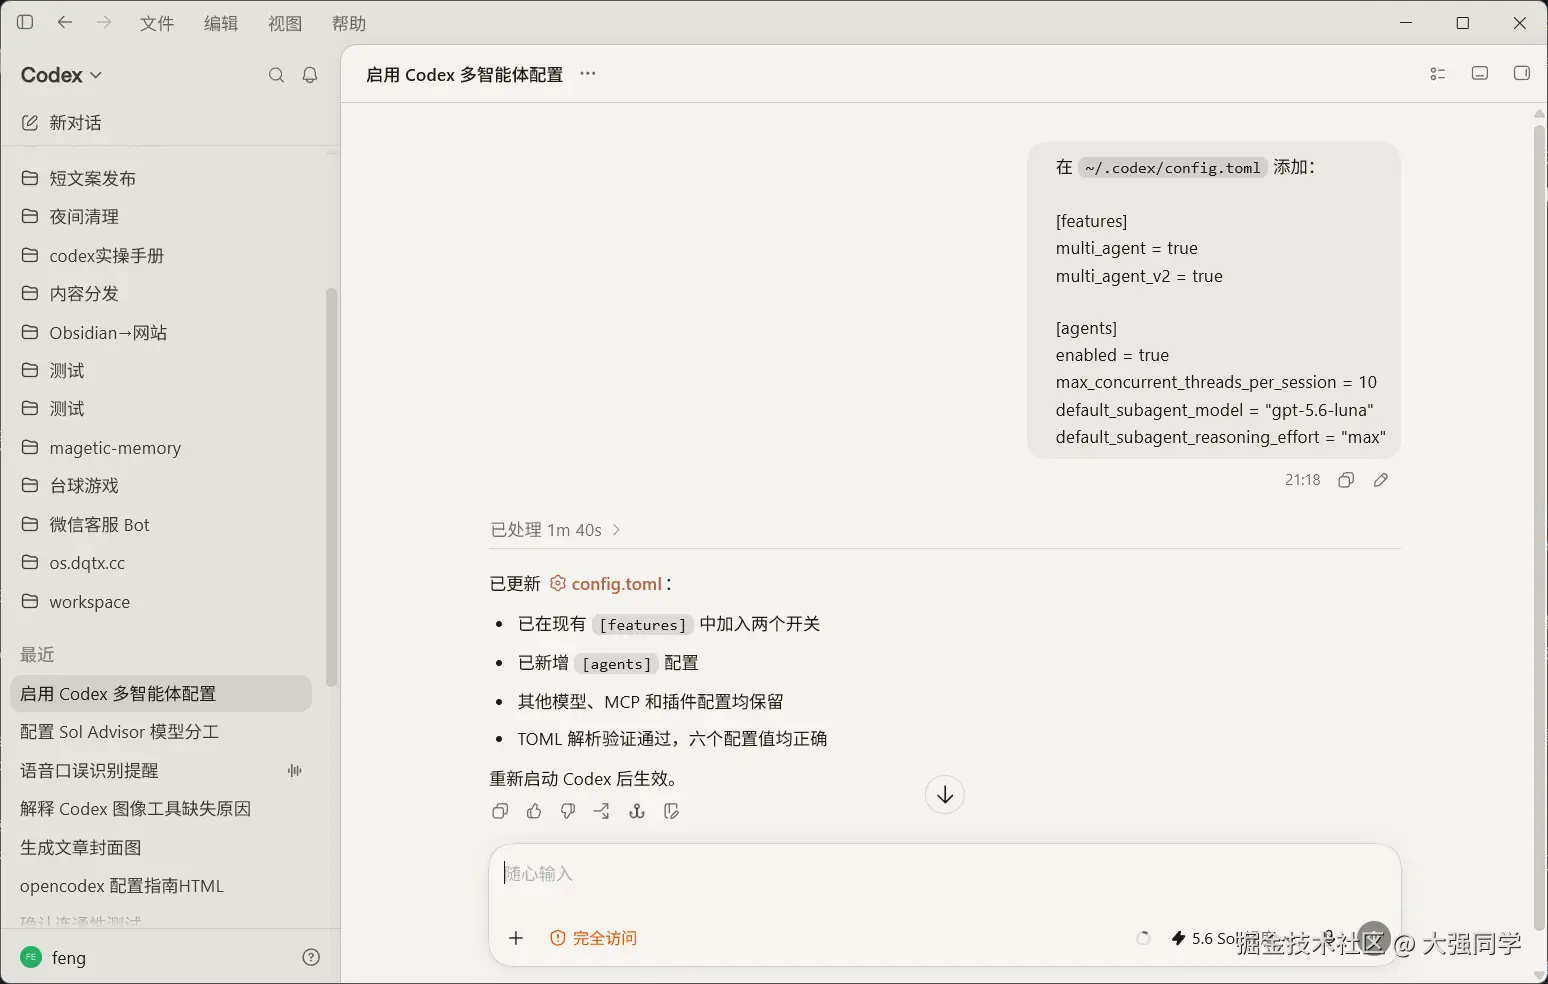The width and height of the screenshot is (1548, 984).
Task: Click the [agents] code tag in response
Action: [616, 664]
